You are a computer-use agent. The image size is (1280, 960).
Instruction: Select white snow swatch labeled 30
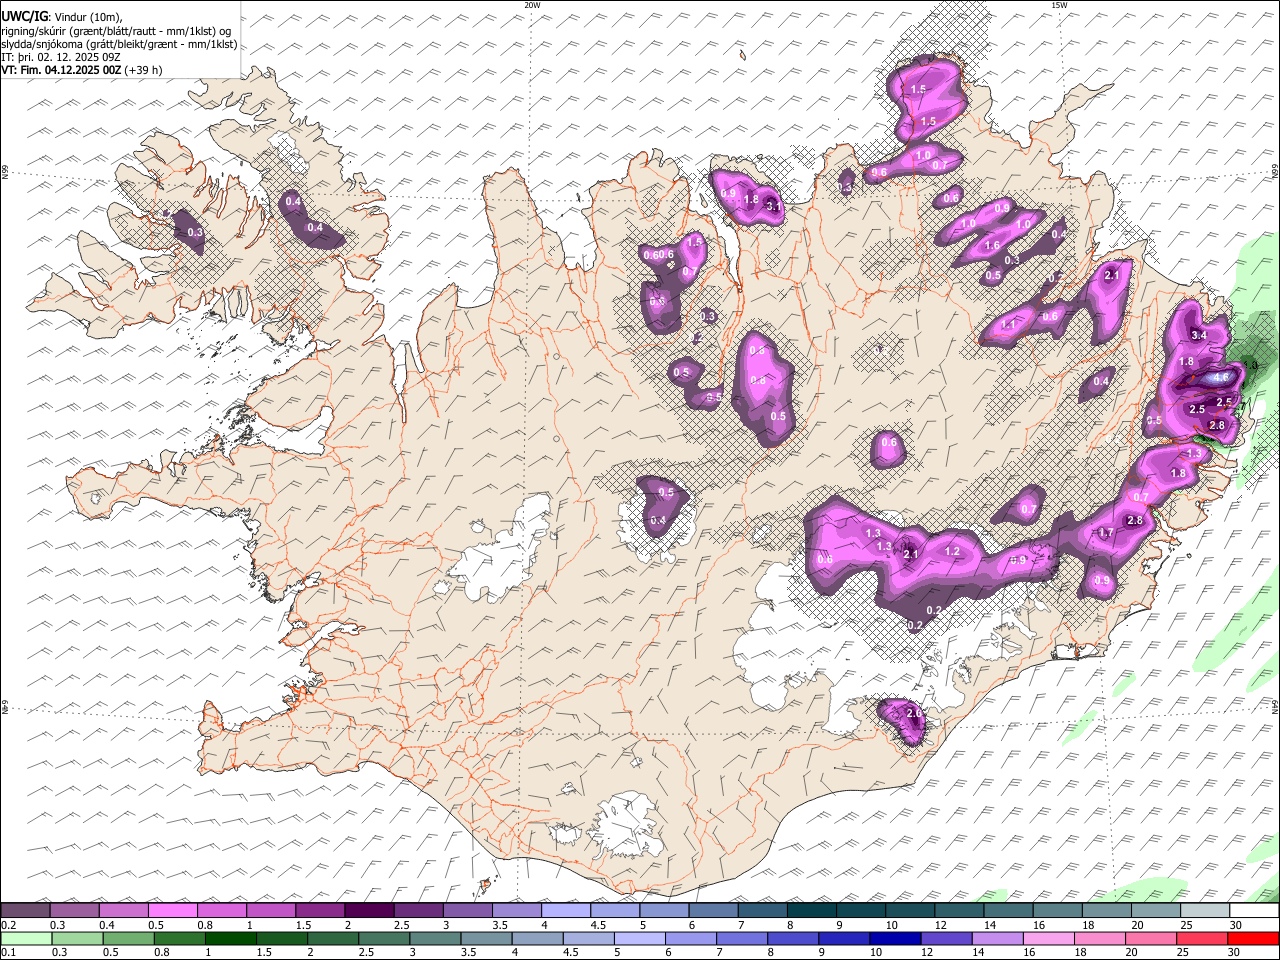pos(1255,910)
